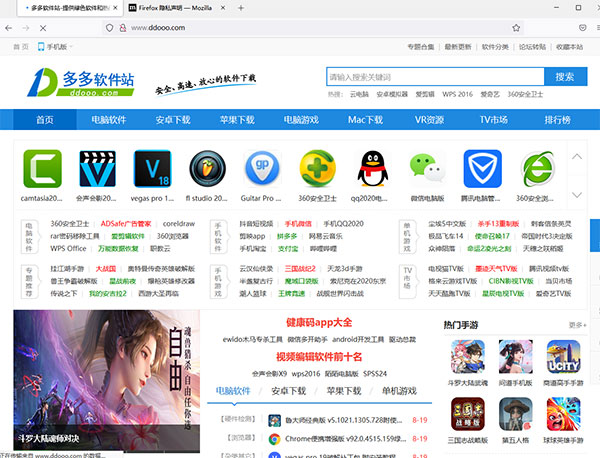Open the 会声会影 clapperboard icon

(x=98, y=169)
